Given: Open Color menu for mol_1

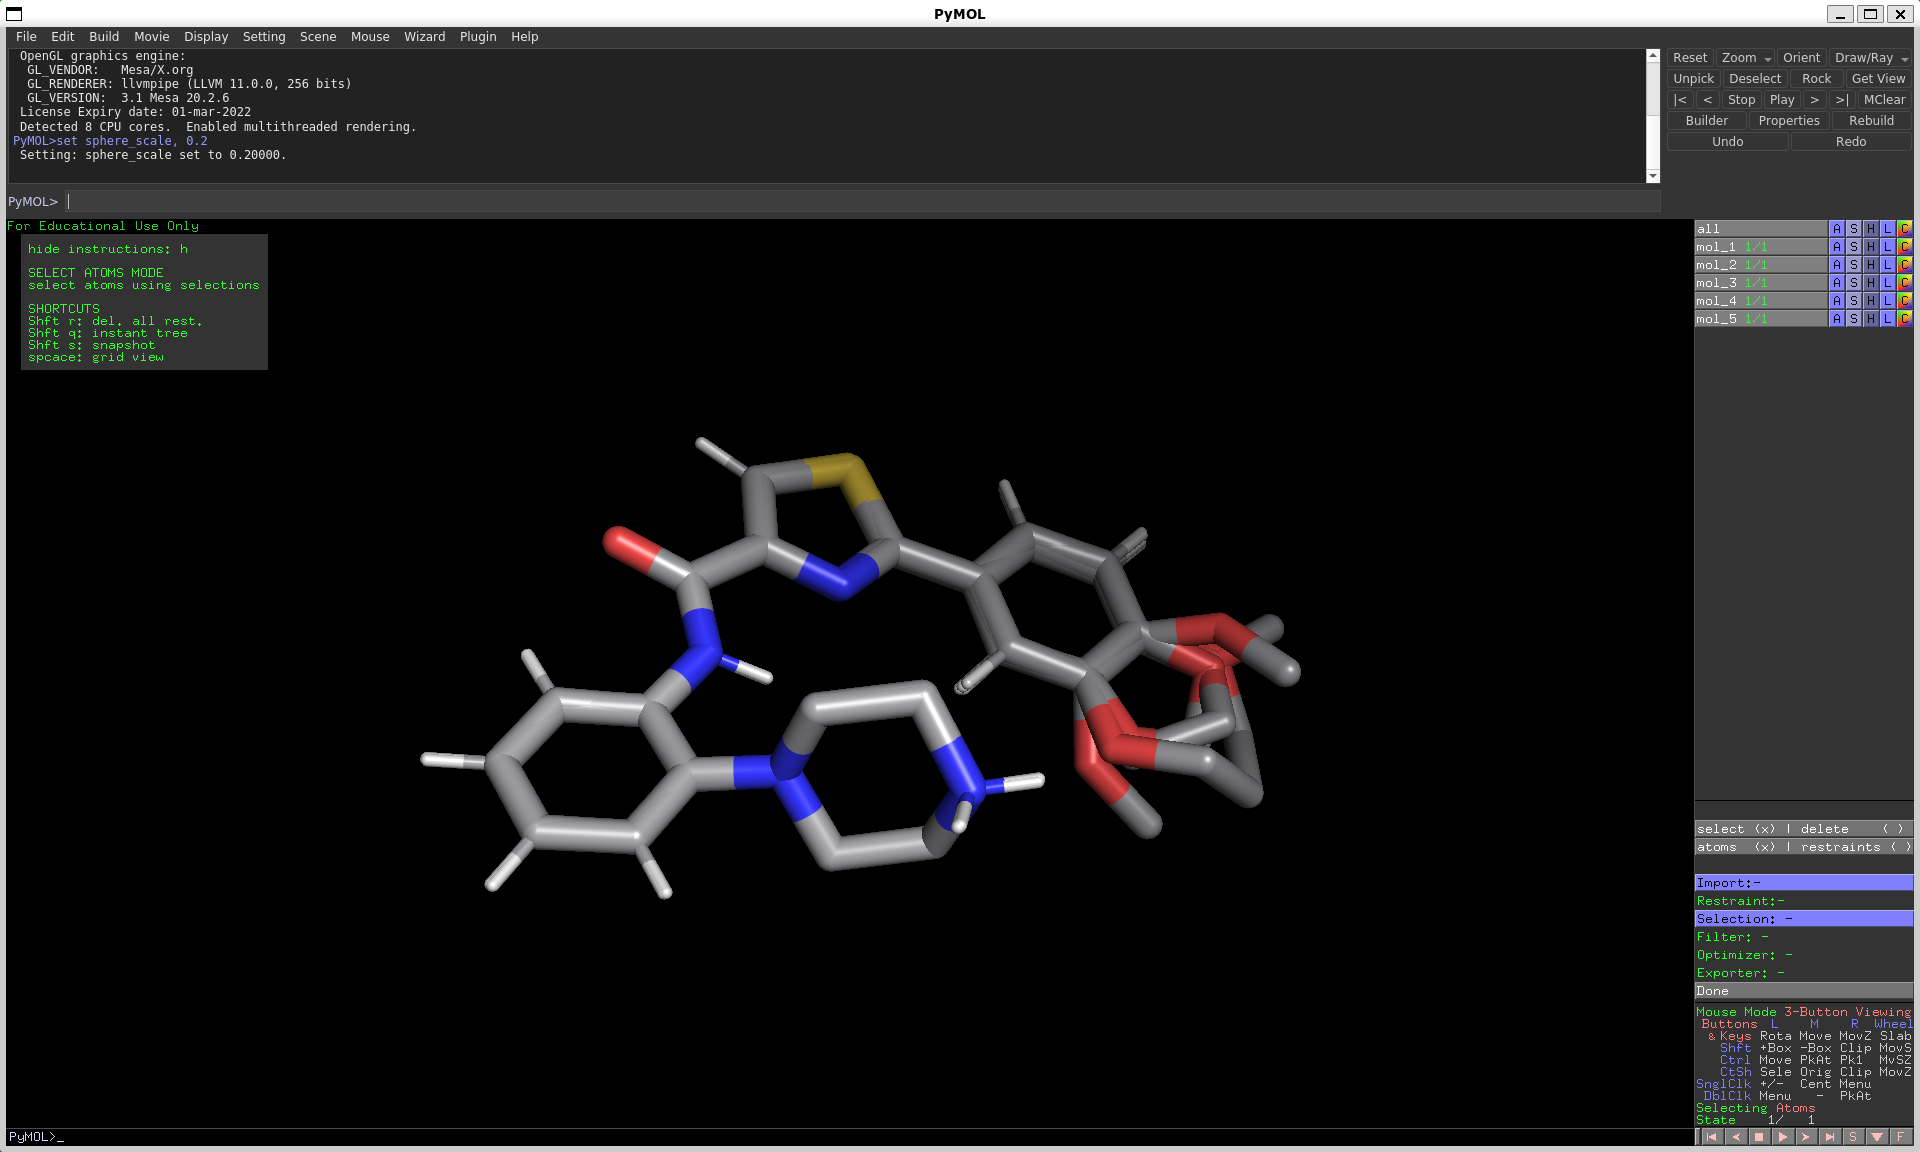Looking at the screenshot, I should coord(1905,247).
